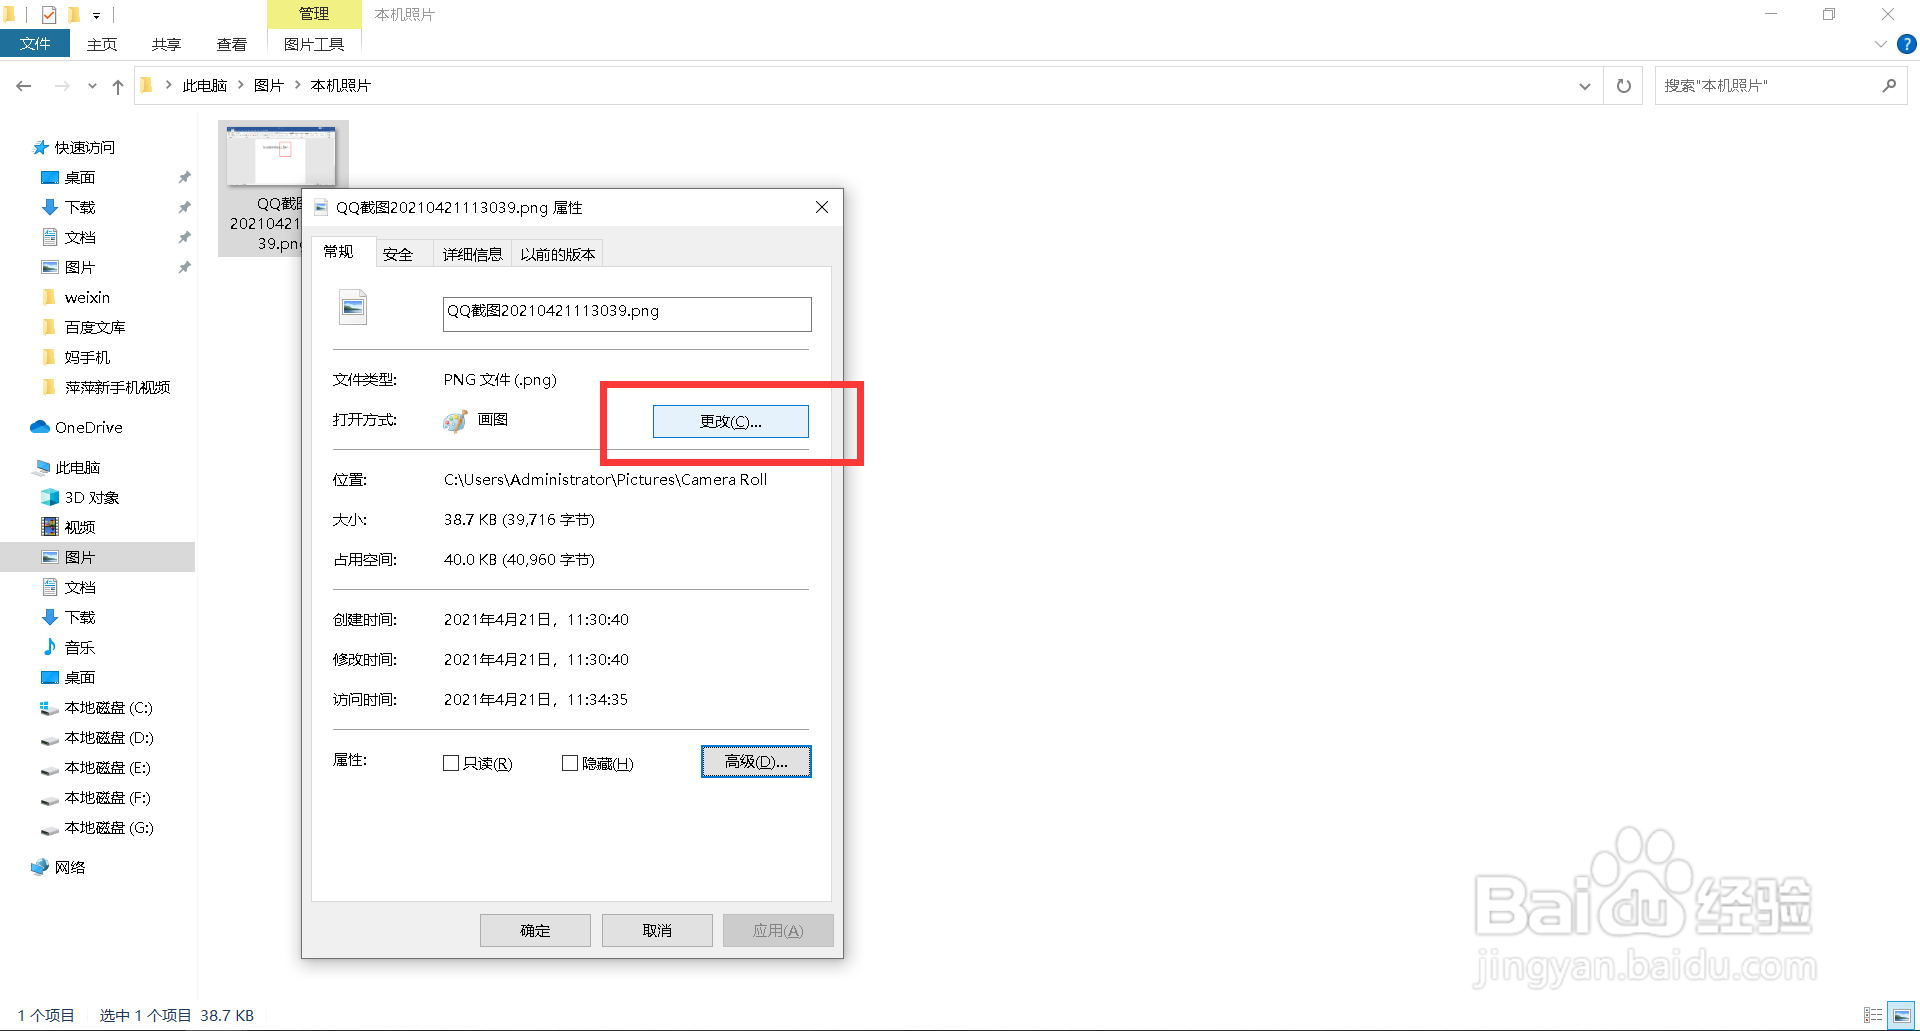The image size is (1920, 1031).
Task: Tick the 隐藏(H) checkbox
Action: pos(570,763)
